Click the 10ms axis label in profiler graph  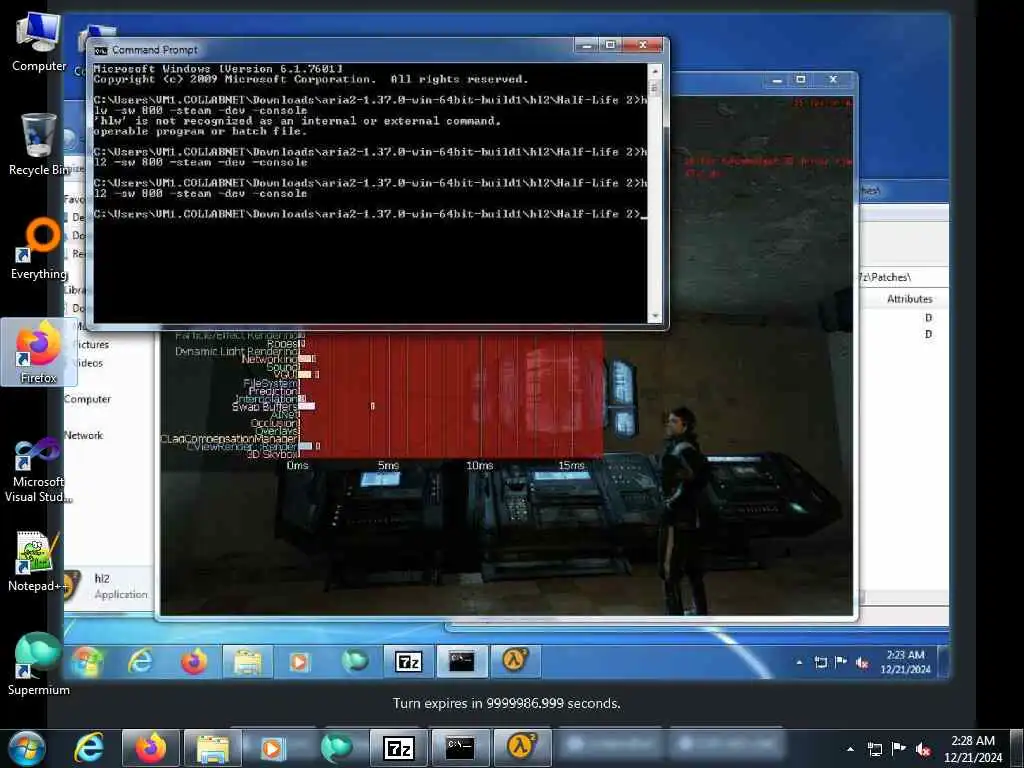coord(479,466)
